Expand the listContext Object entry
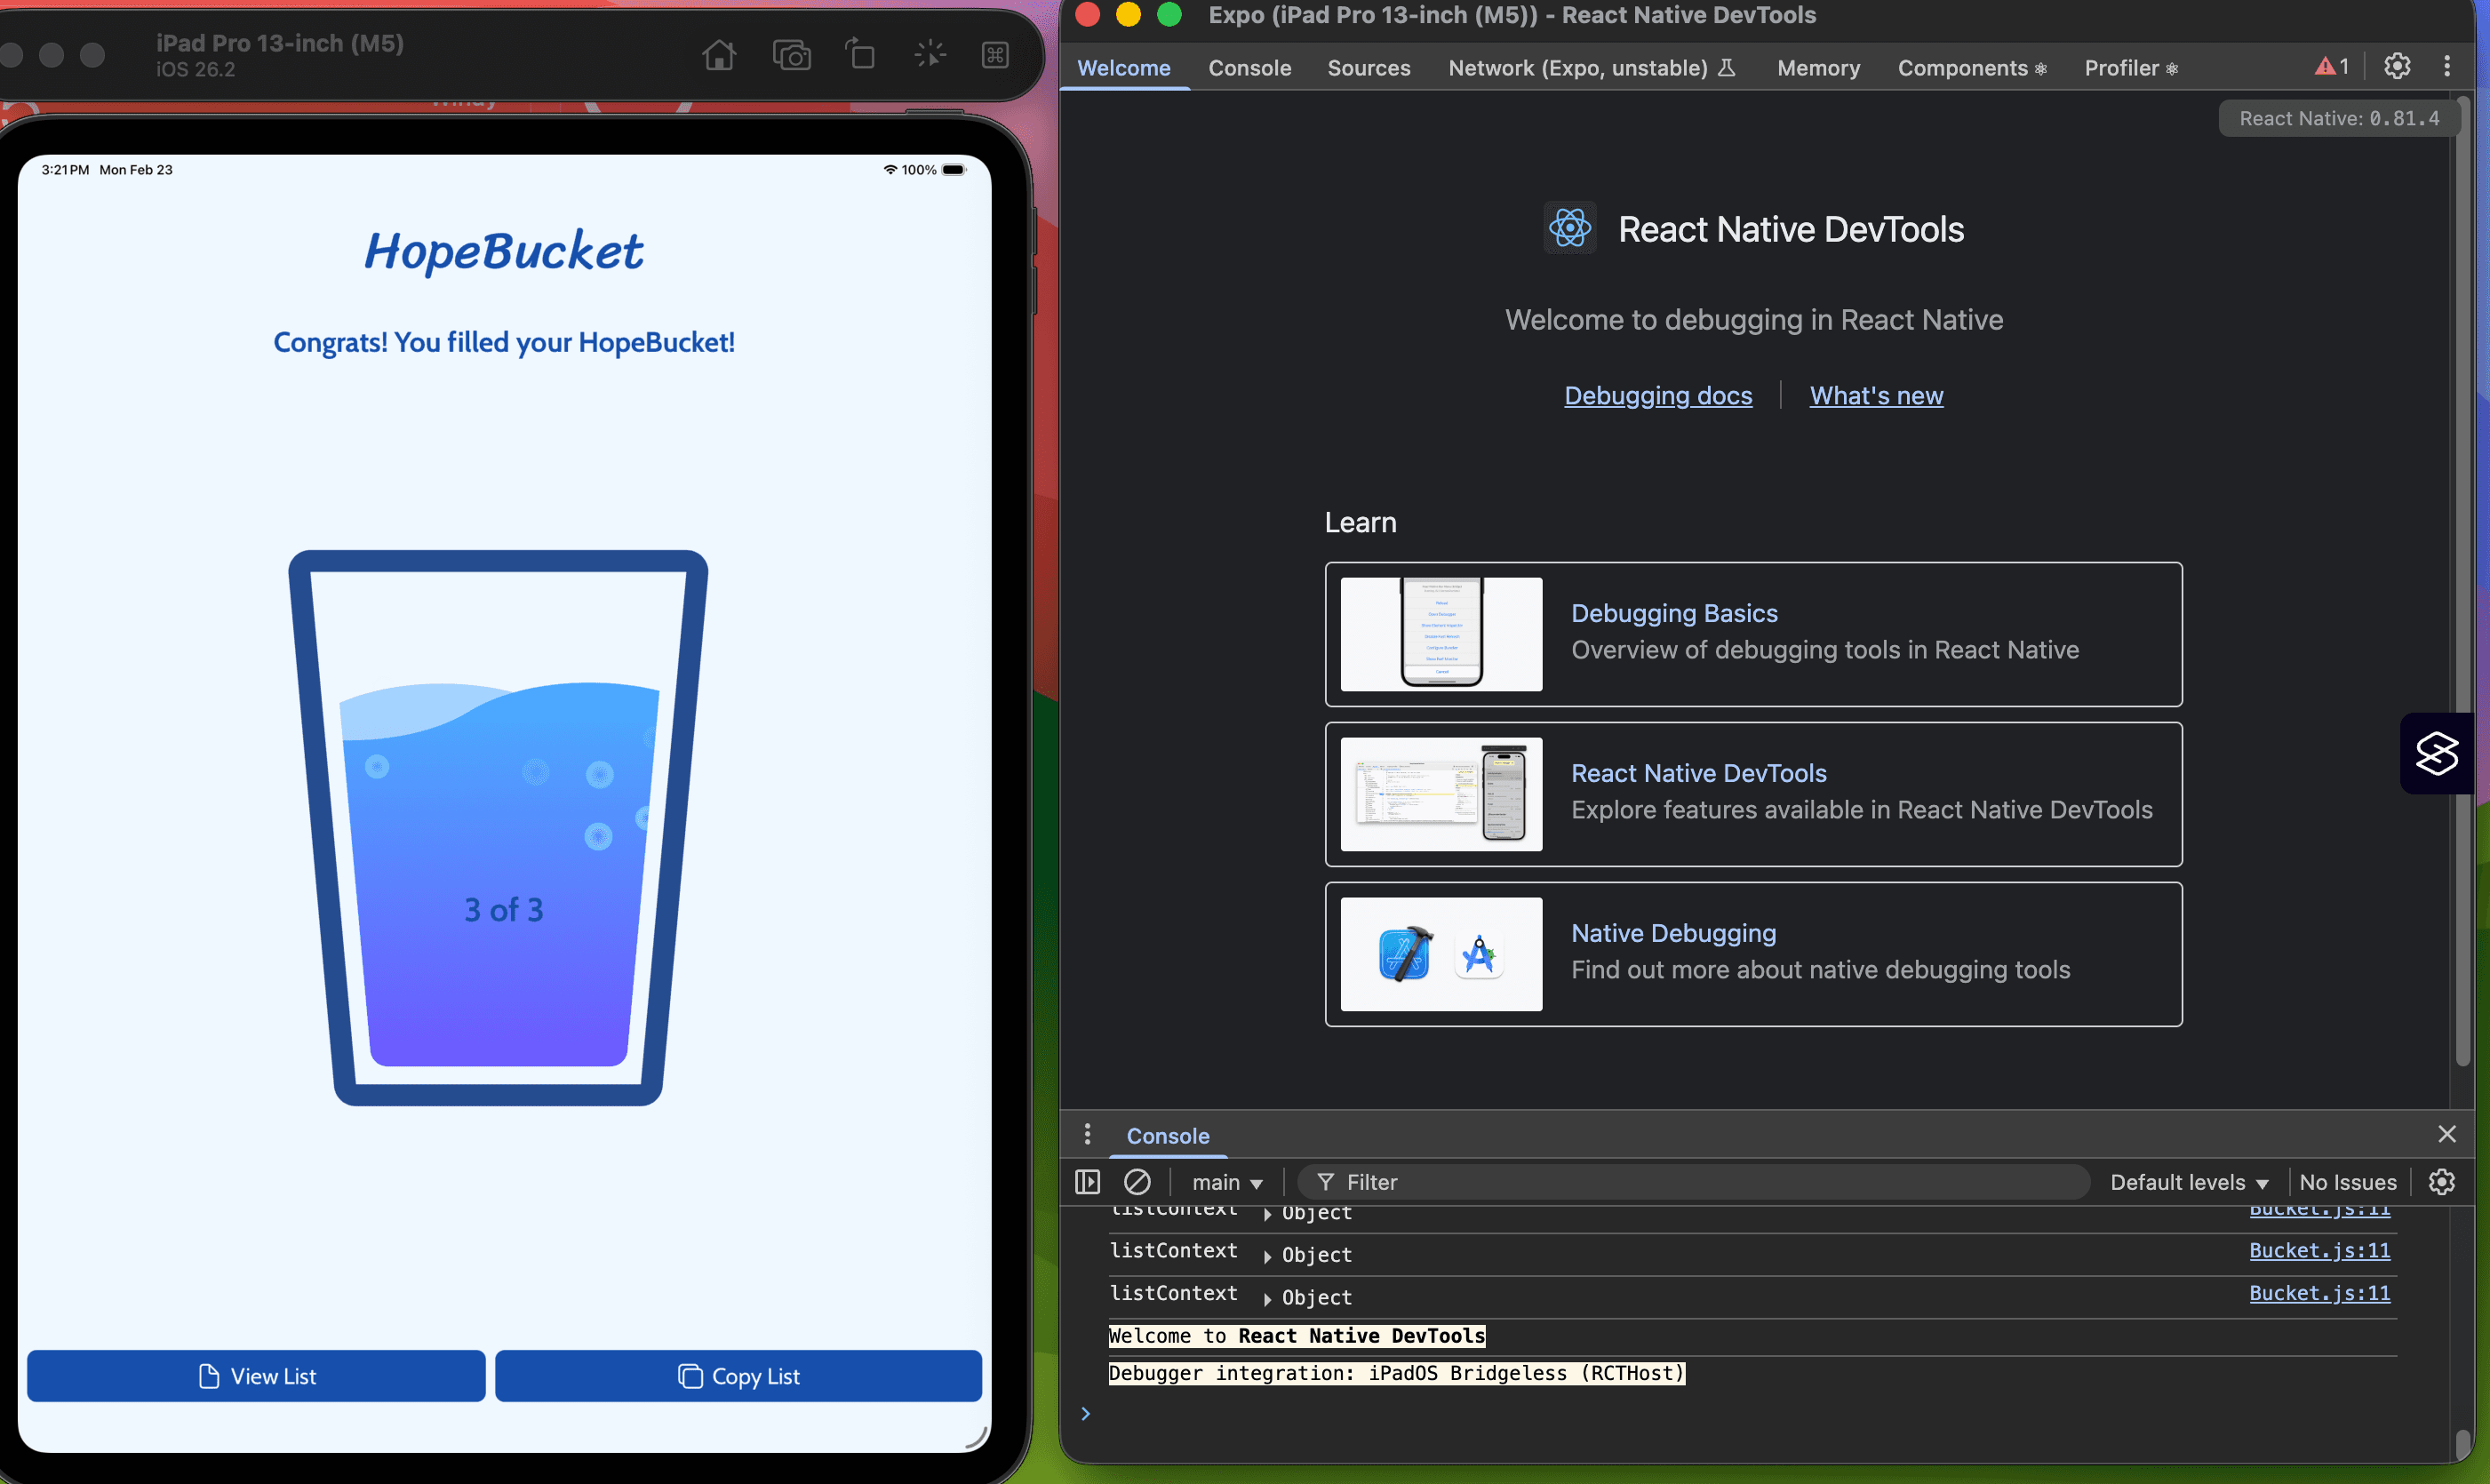Viewport: 2490px width, 1484px height. 1268,1255
